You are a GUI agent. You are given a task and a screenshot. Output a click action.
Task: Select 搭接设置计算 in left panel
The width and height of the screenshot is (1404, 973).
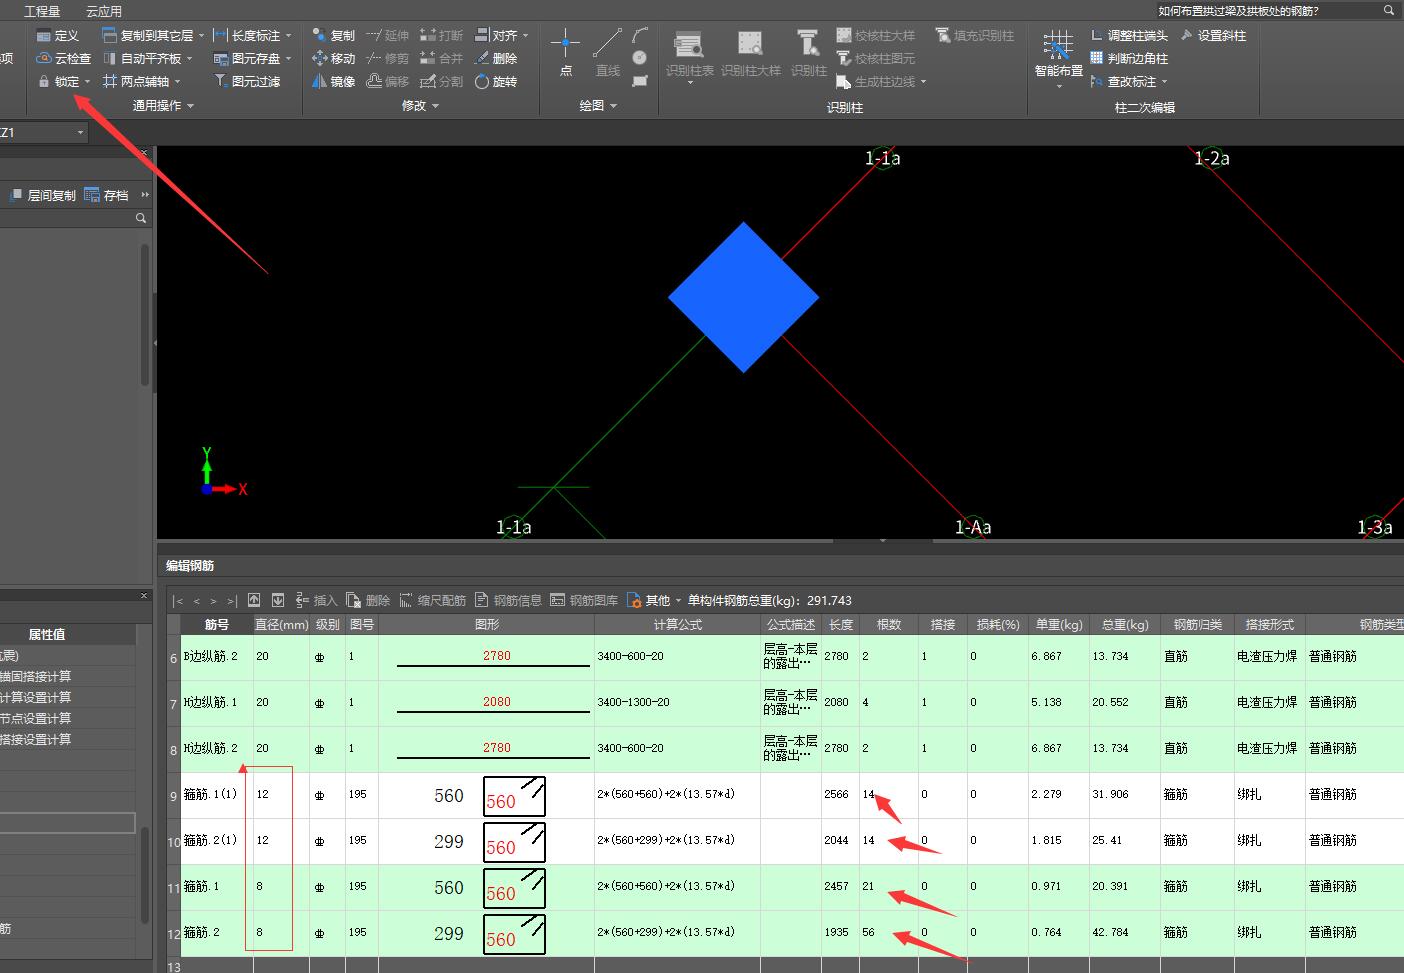[x=36, y=739]
